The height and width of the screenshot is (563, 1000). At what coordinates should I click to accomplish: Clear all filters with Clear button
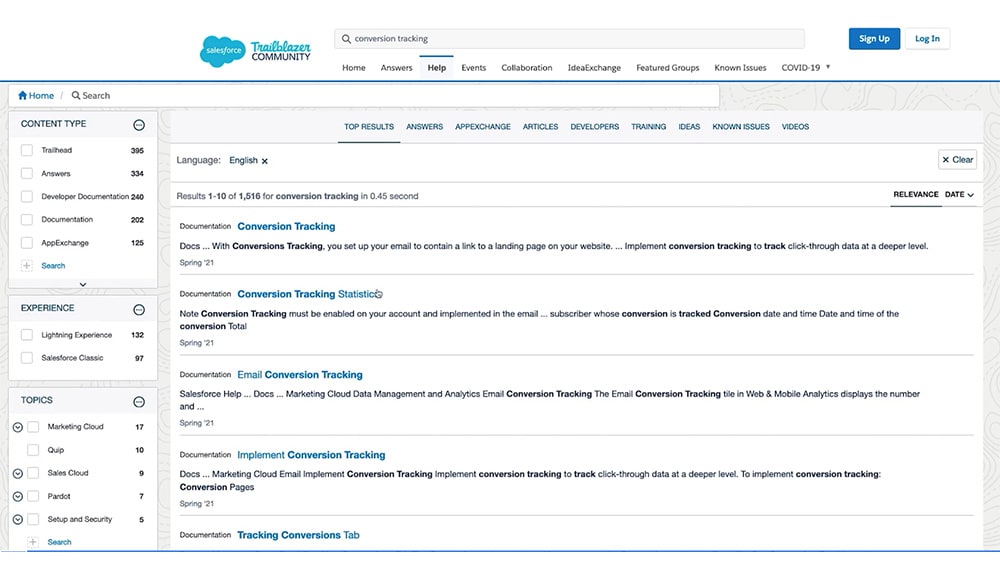tap(957, 160)
